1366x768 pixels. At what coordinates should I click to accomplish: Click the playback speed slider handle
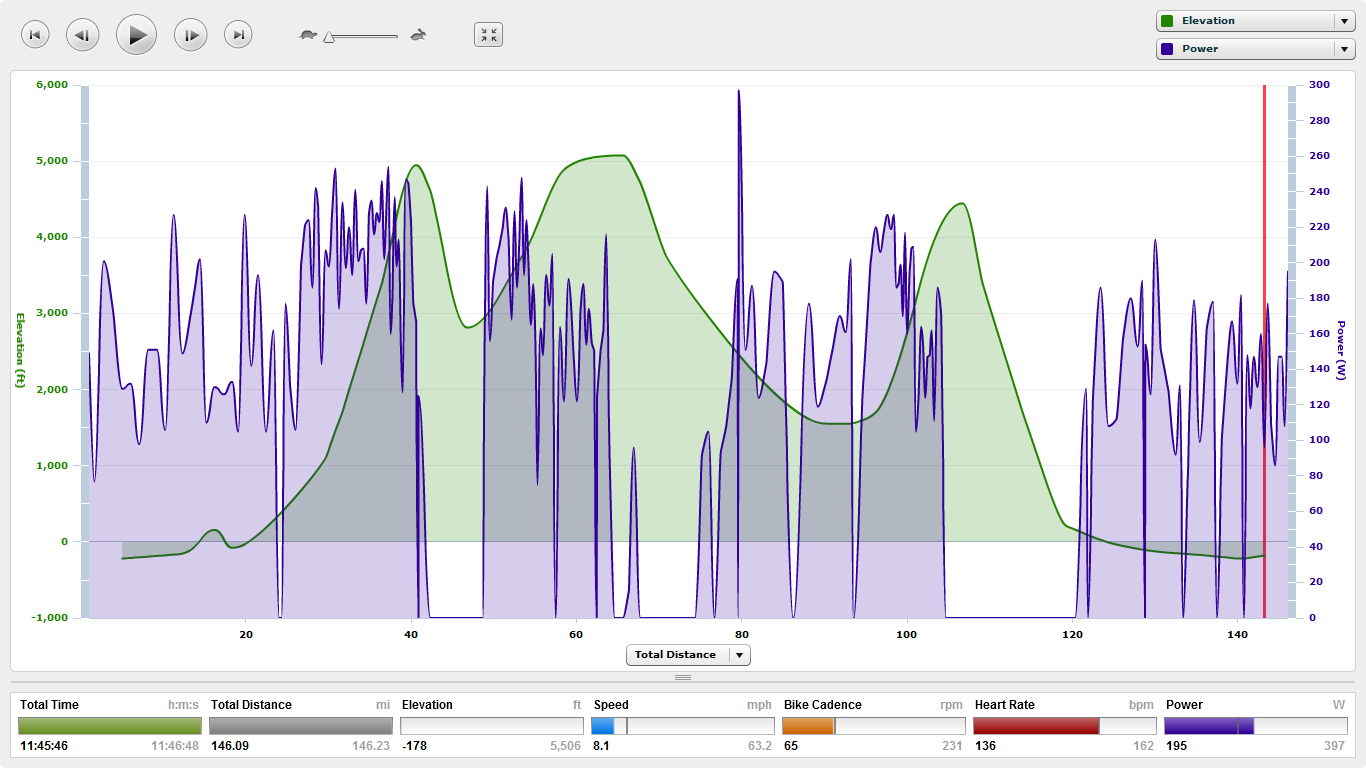[329, 37]
